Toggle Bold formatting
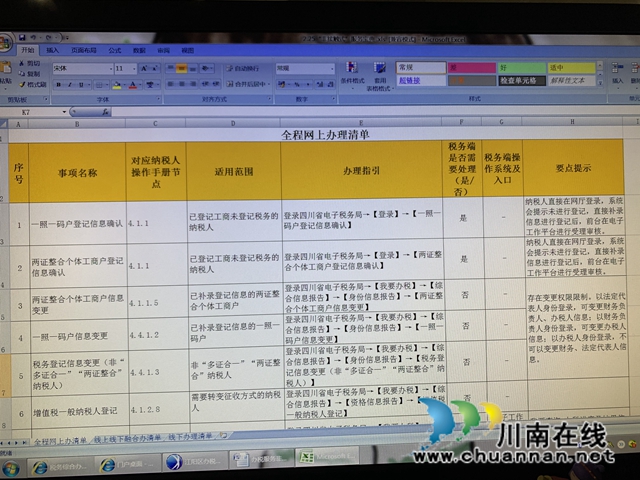The height and width of the screenshot is (480, 640). [x=59, y=85]
